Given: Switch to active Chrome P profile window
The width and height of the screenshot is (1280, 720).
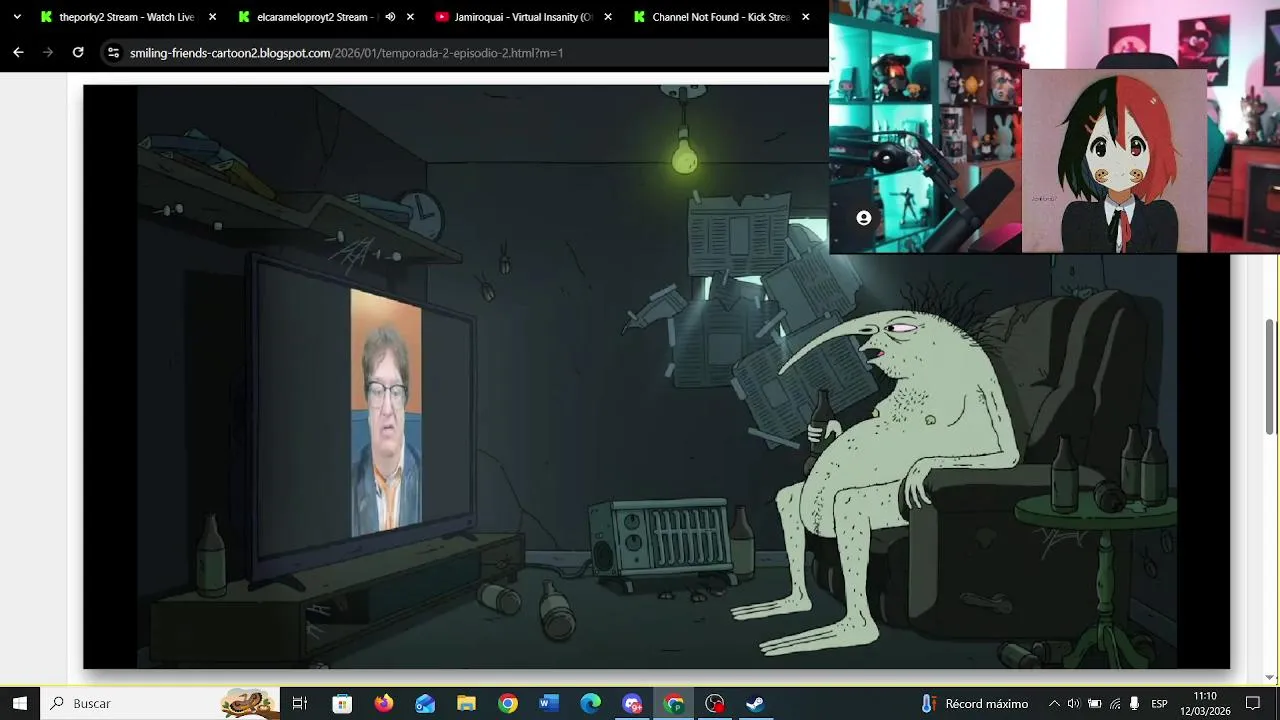Looking at the screenshot, I should [x=673, y=703].
